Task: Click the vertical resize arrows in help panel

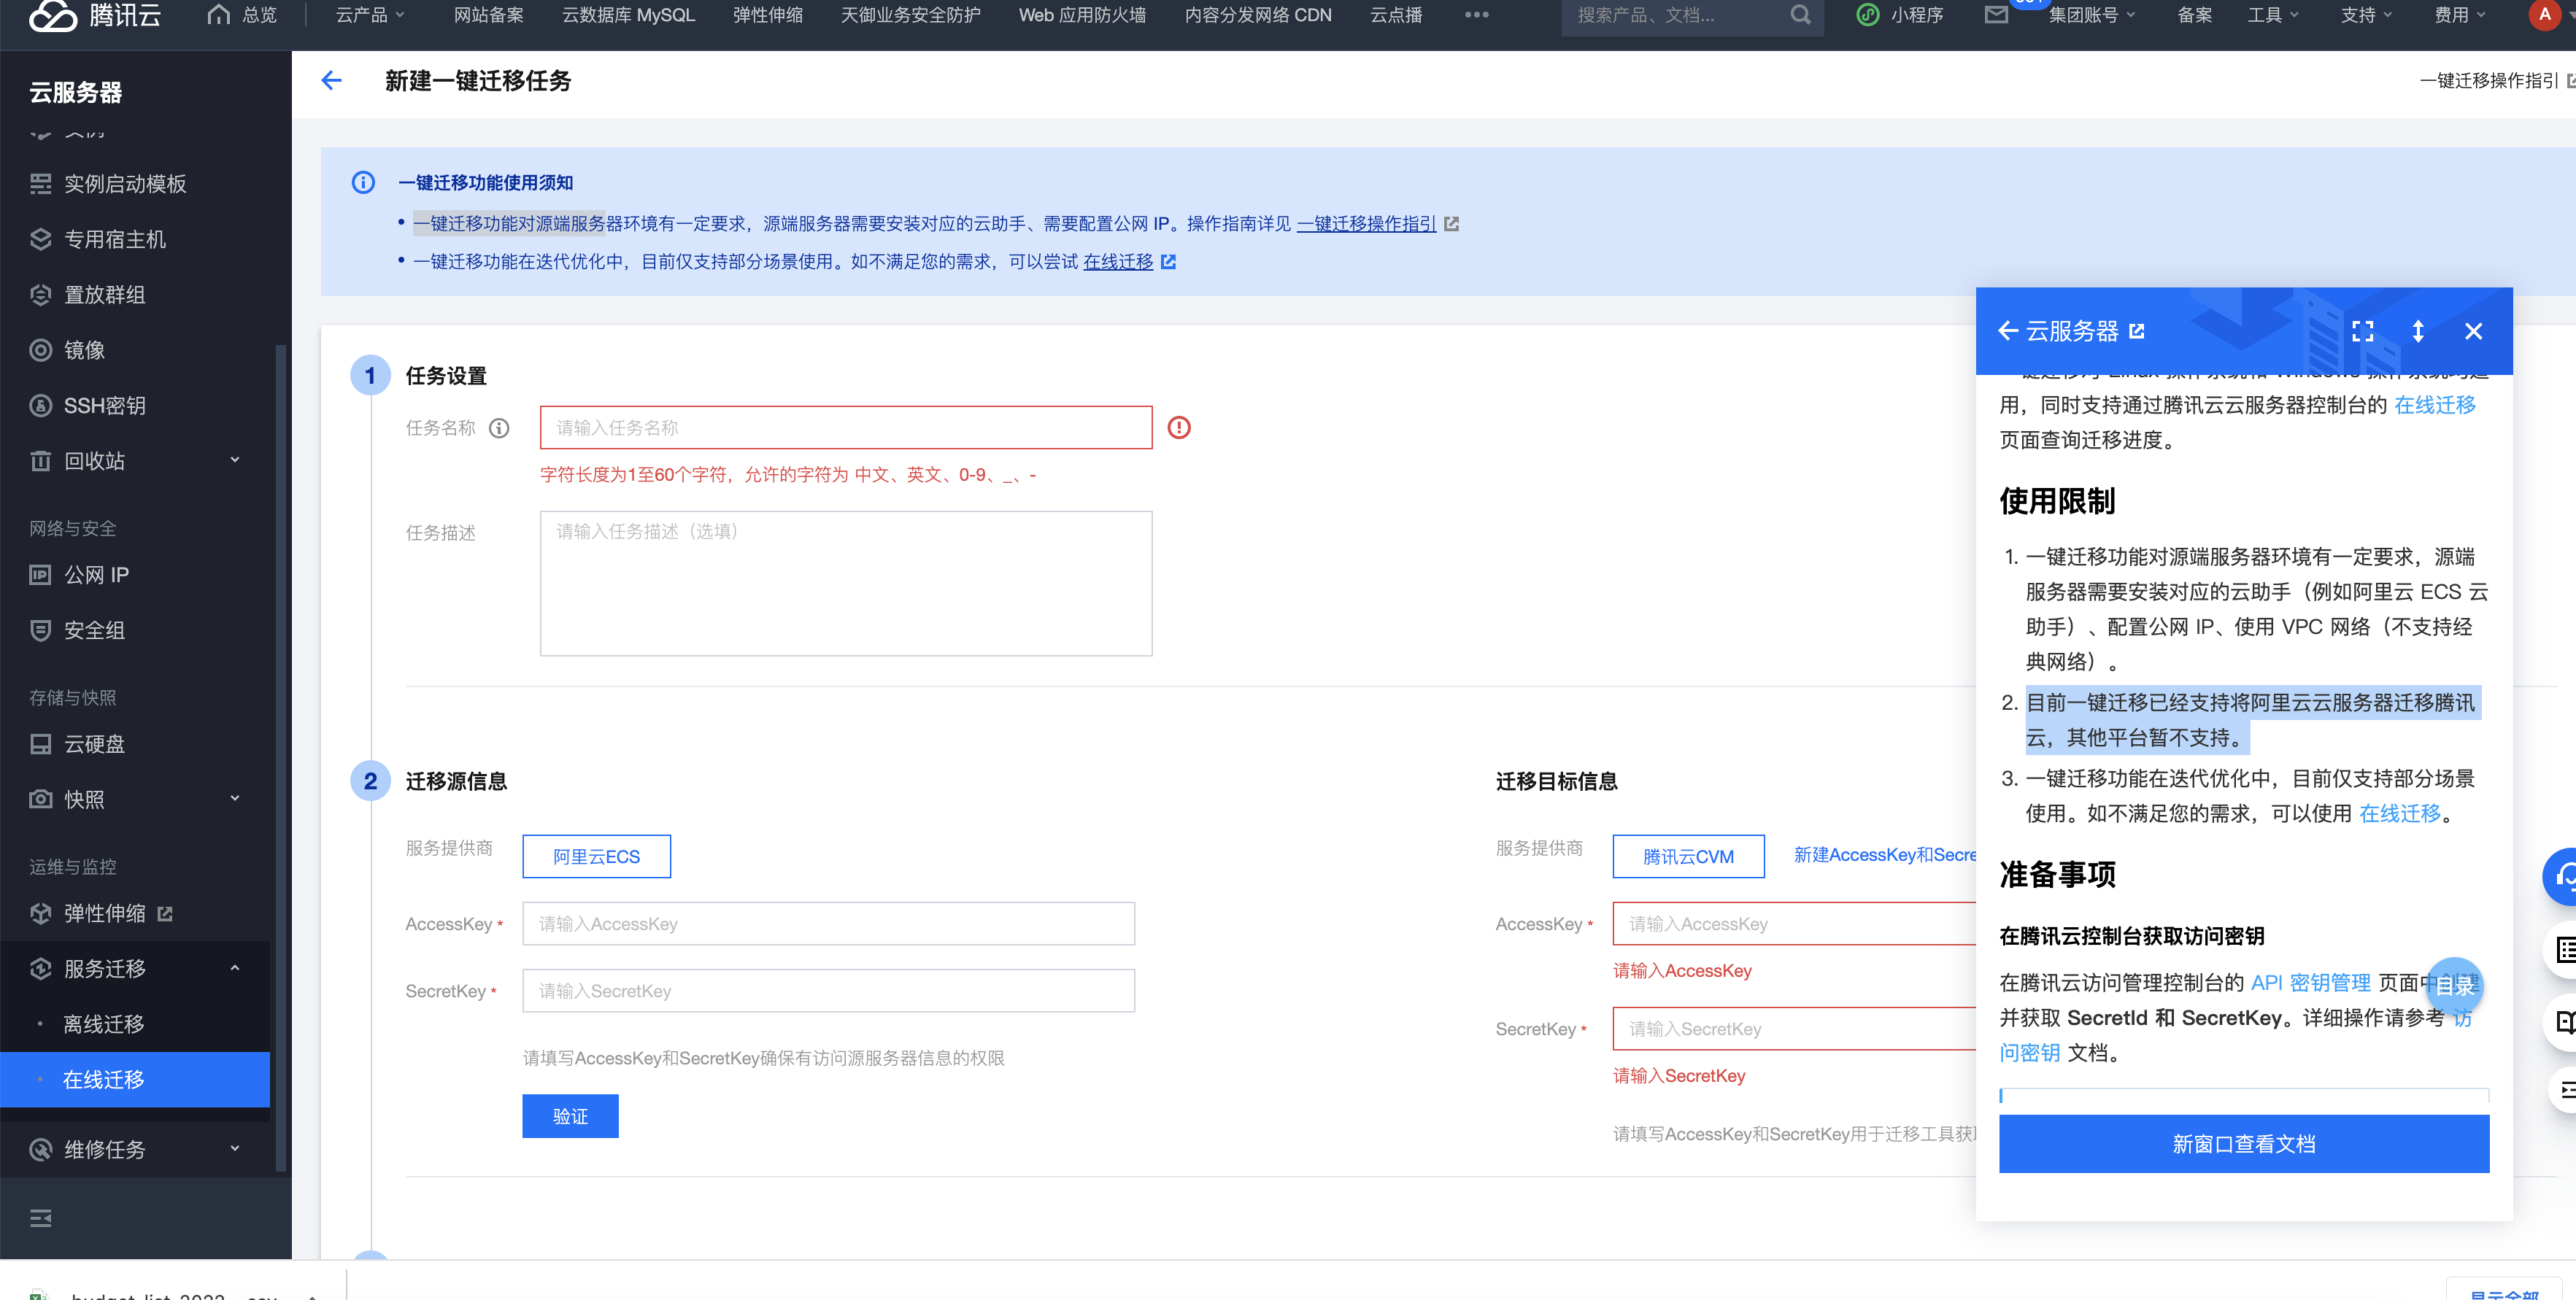Action: coord(2418,331)
